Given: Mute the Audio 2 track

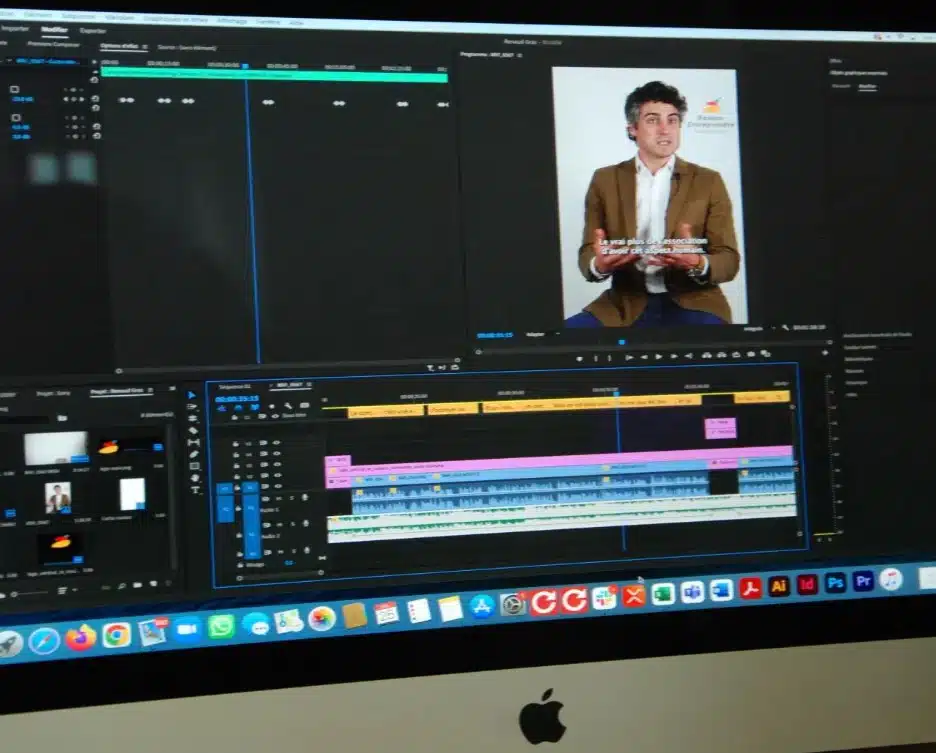Looking at the screenshot, I should (x=280, y=524).
